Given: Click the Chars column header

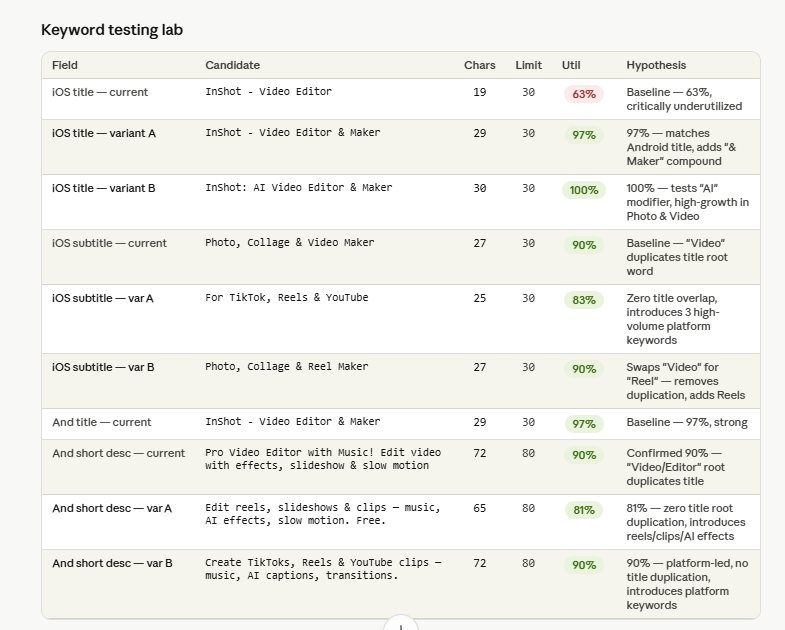Looking at the screenshot, I should (479, 65).
